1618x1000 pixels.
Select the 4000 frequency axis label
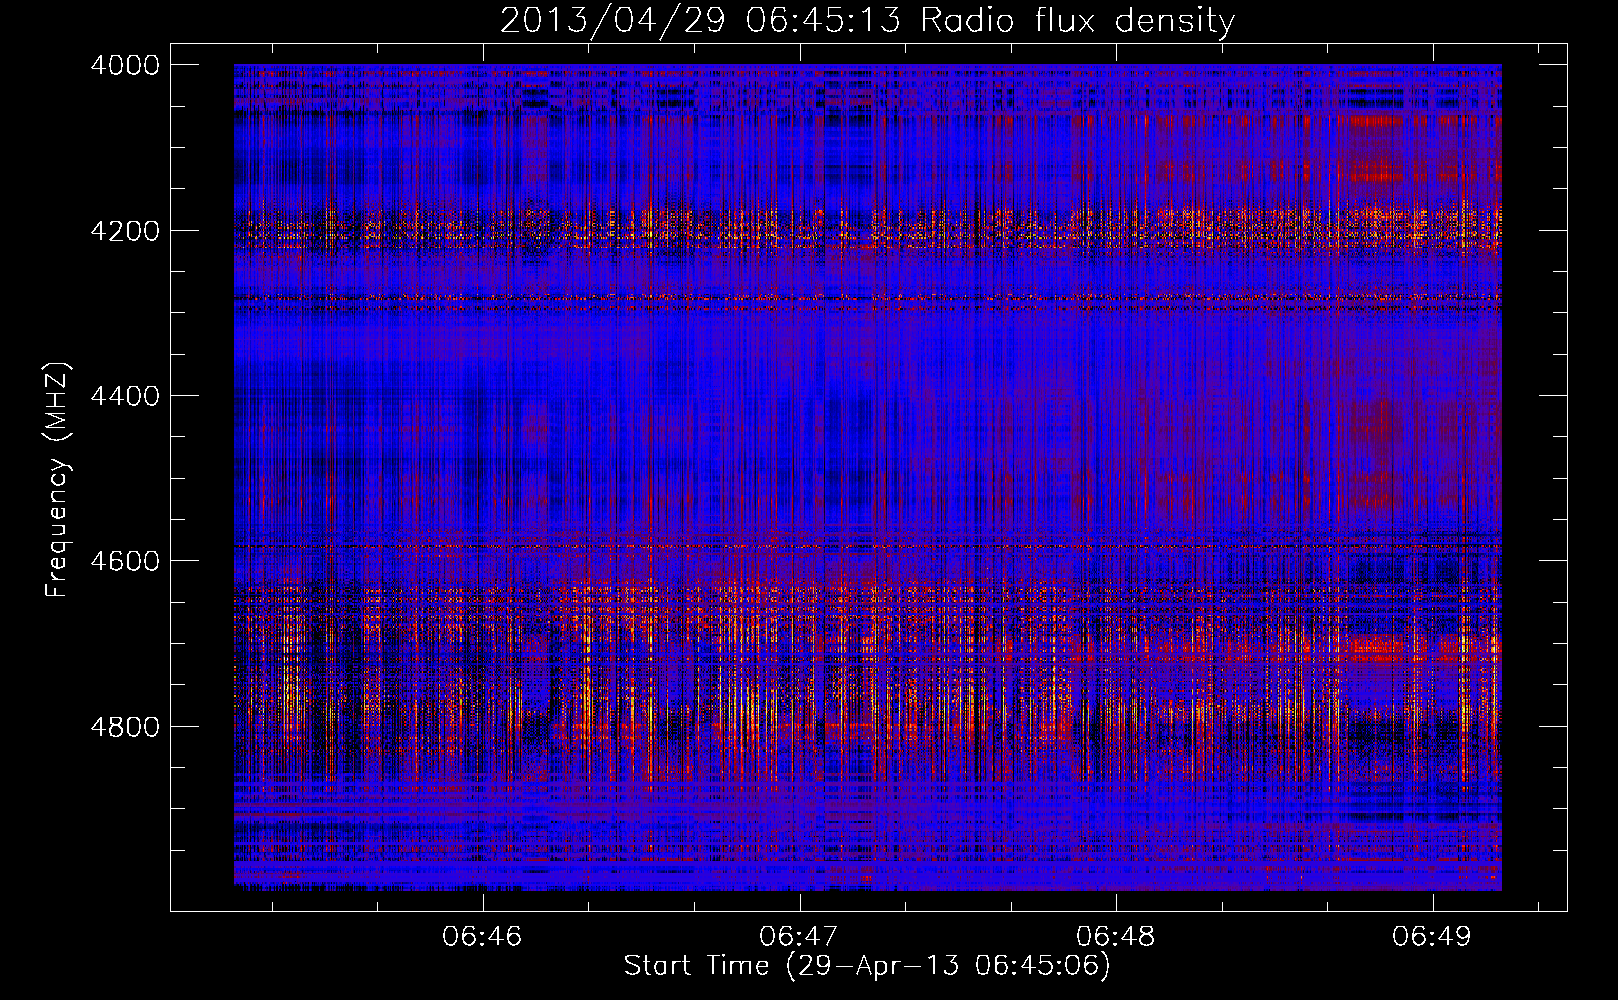(x=124, y=65)
